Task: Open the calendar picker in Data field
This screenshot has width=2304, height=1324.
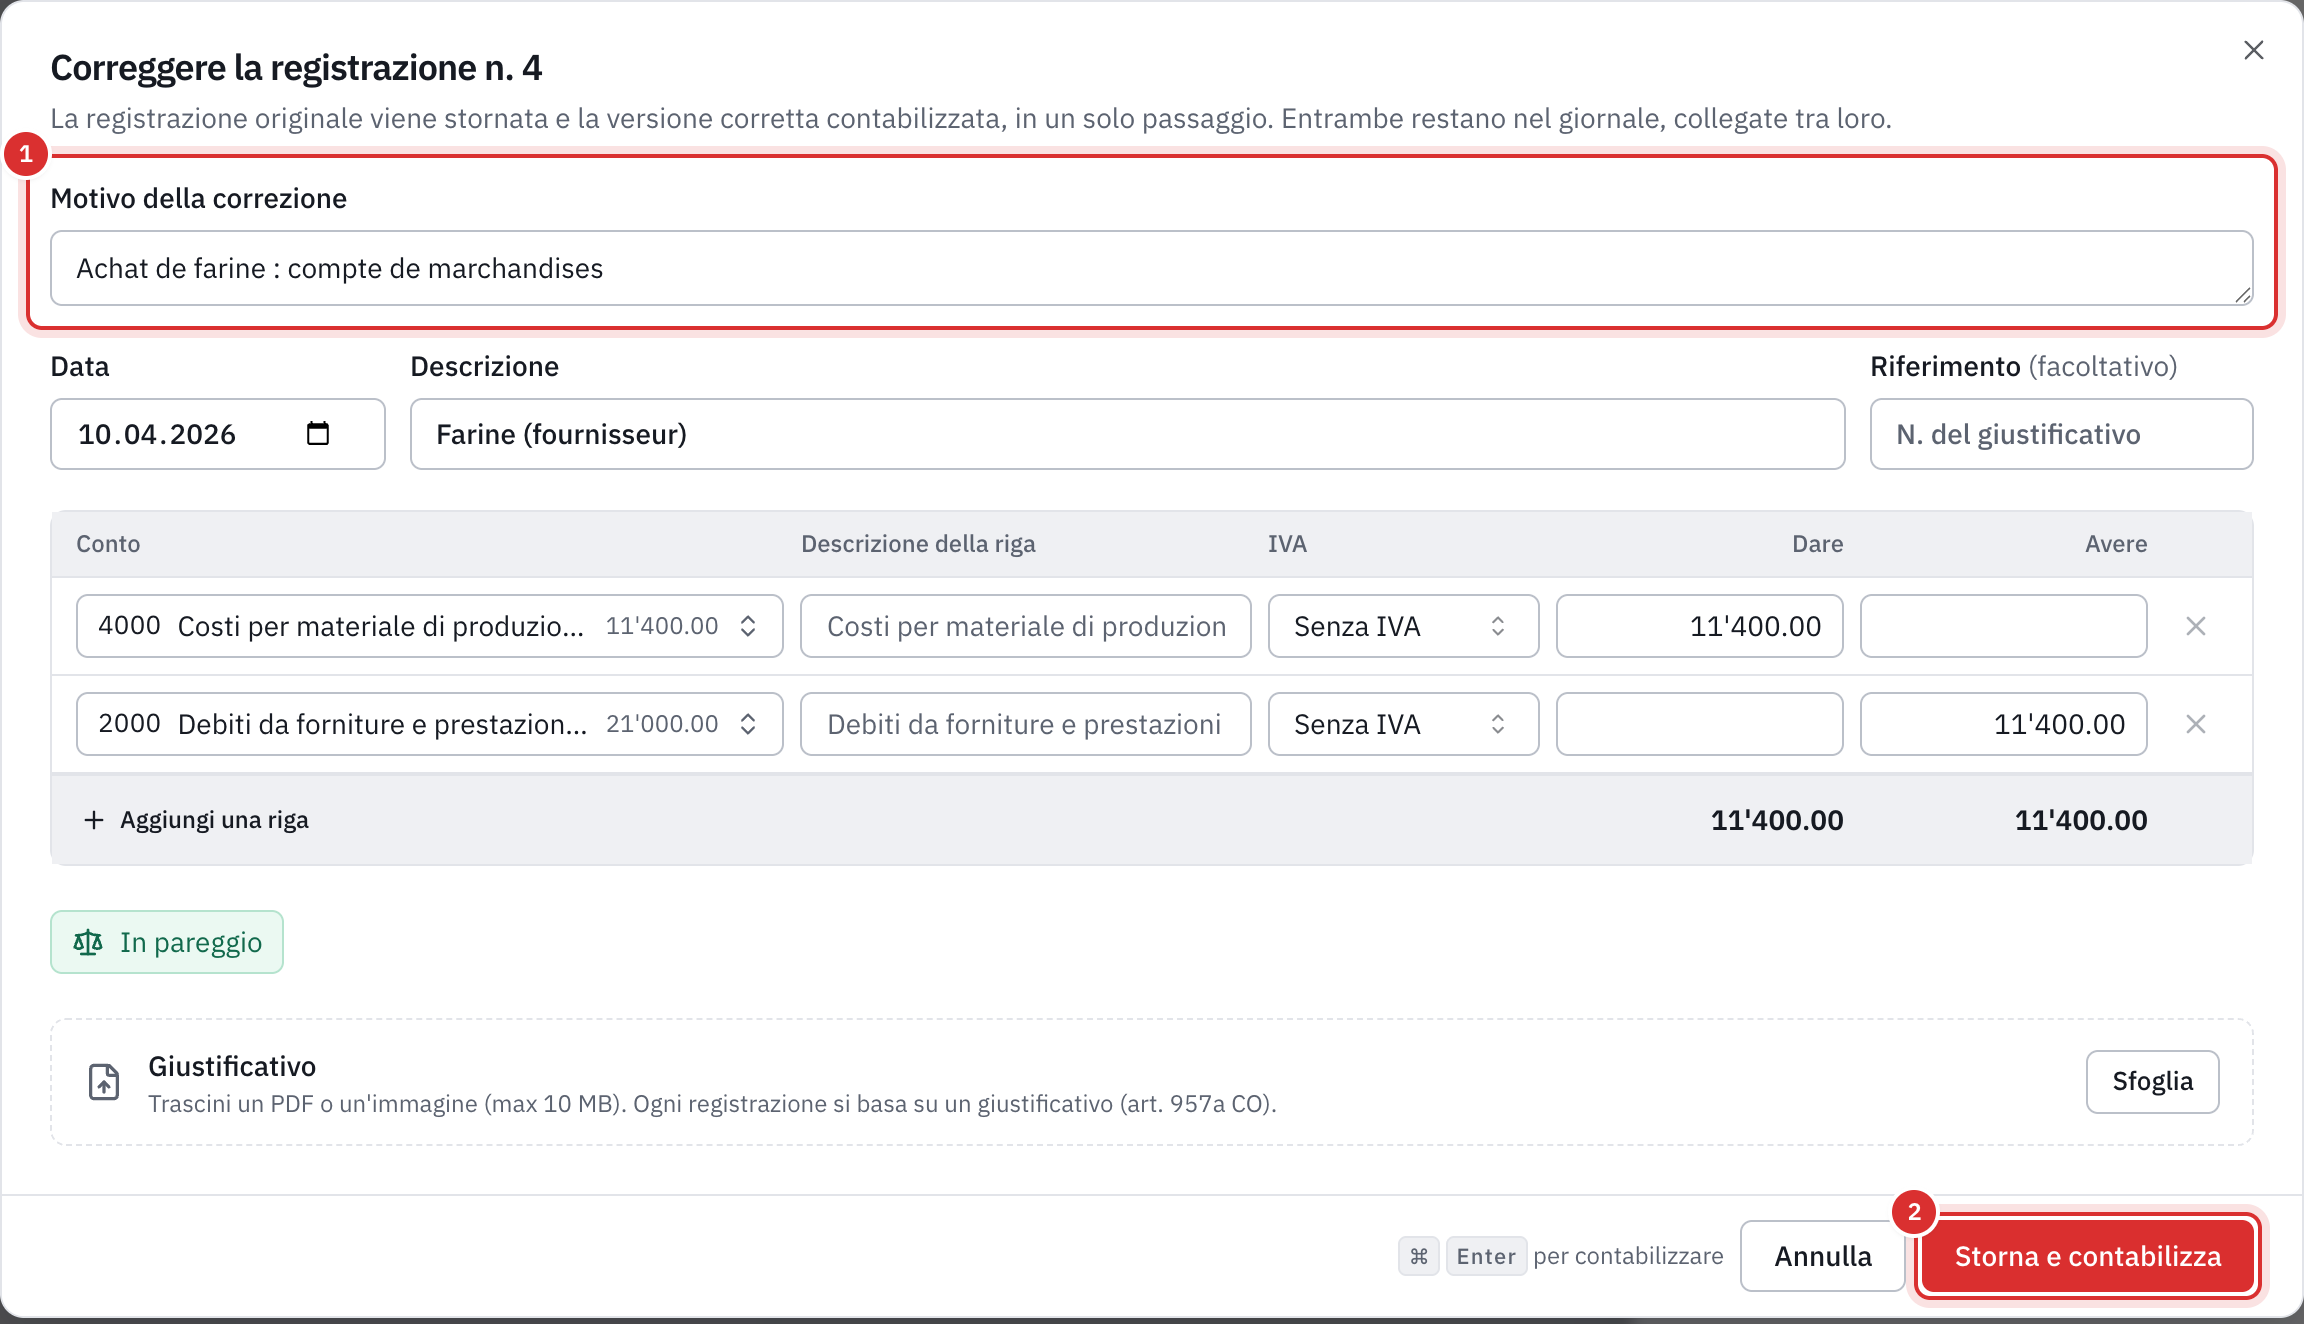Action: [318, 433]
